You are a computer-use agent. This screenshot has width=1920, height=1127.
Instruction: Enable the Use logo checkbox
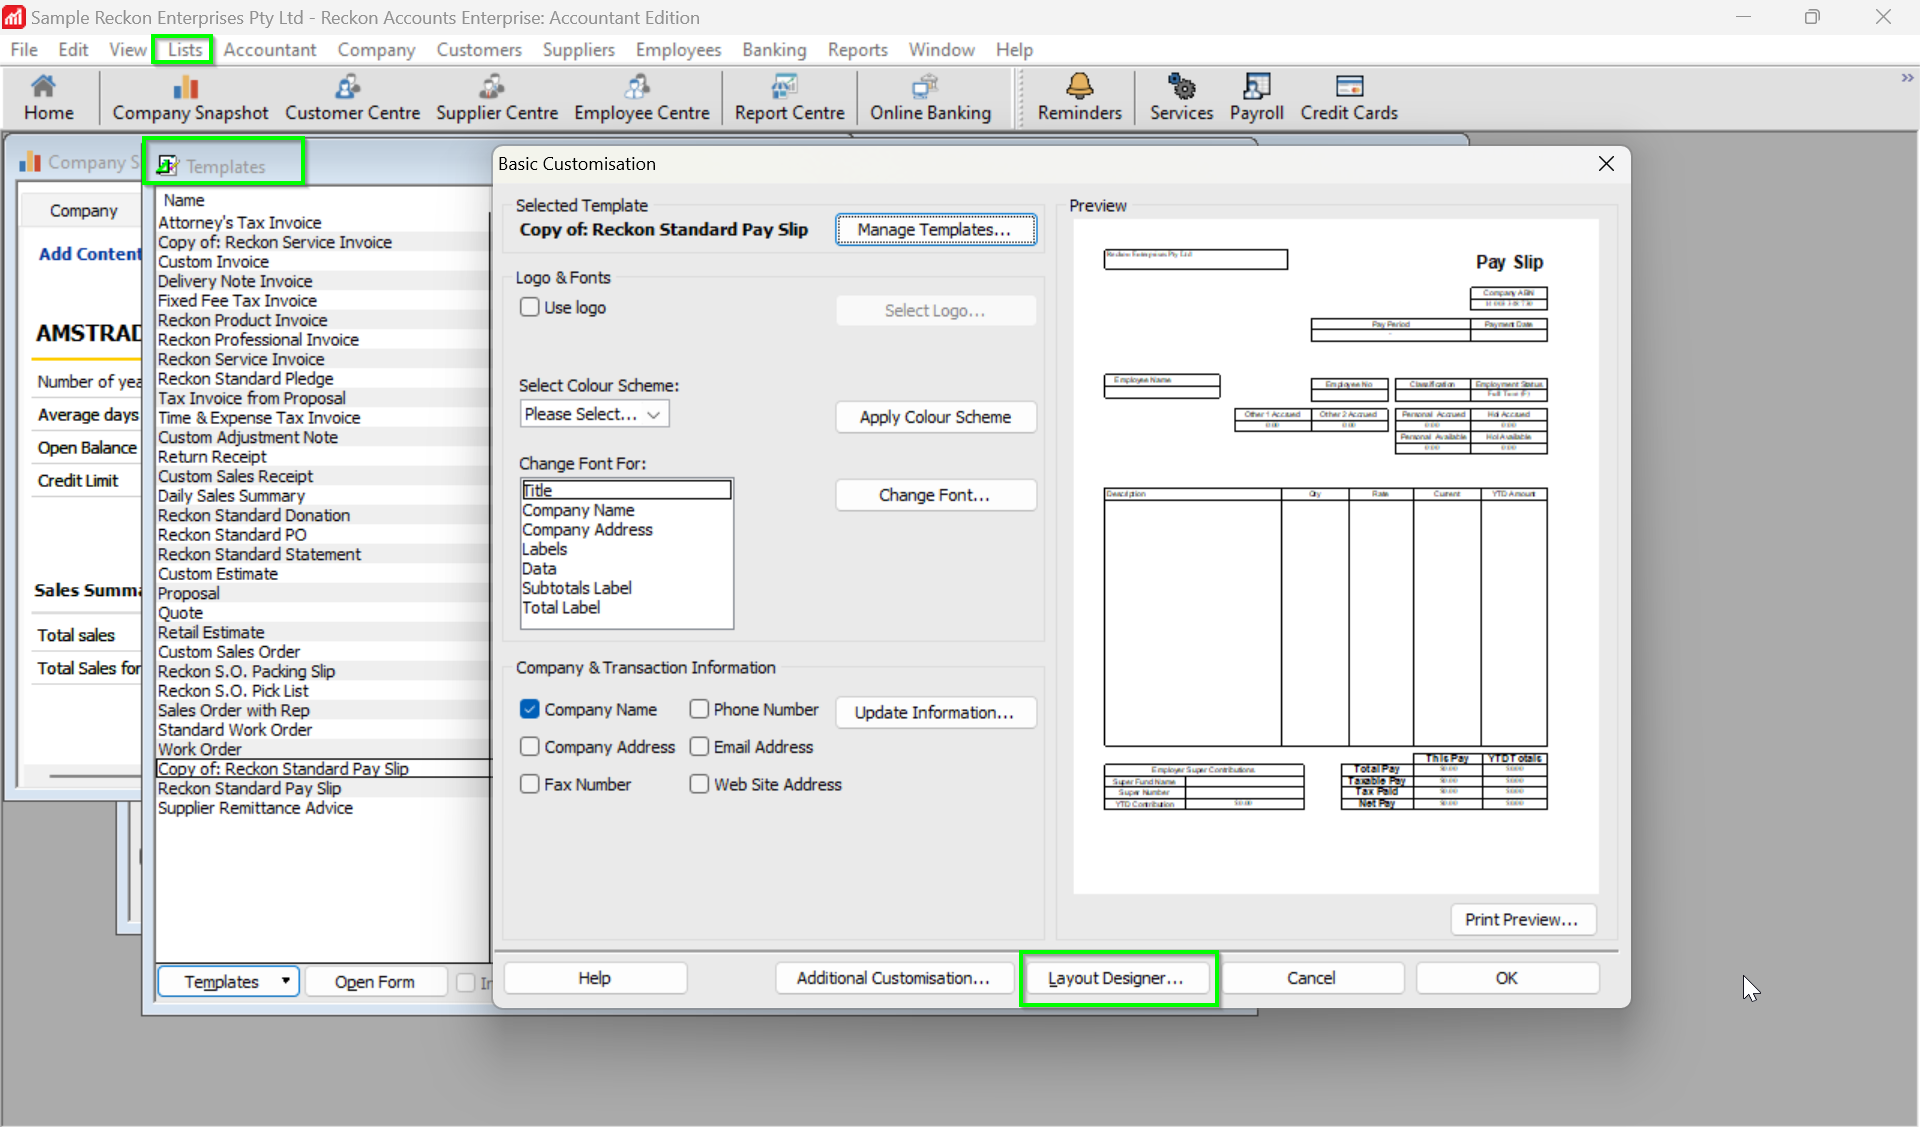[x=530, y=307]
